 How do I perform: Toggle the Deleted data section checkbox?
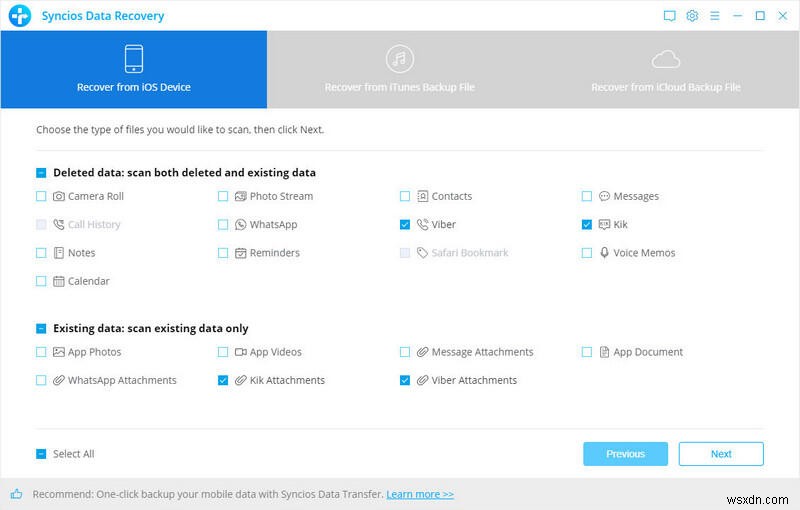[41, 173]
